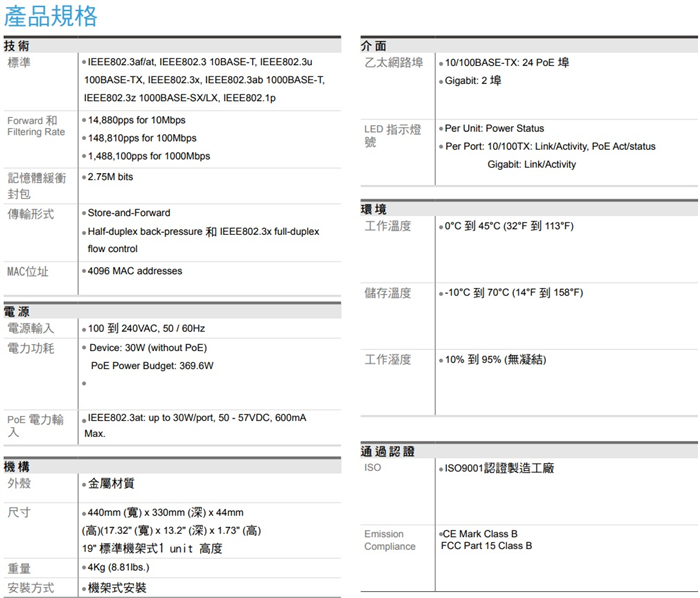Image resolution: width=700 pixels, height=598 pixels.
Task: Click the 電源 section header
Action: (17, 311)
